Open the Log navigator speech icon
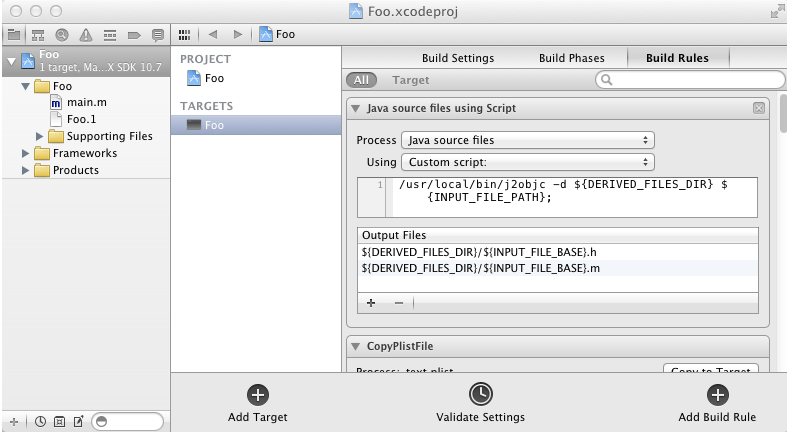 158,35
